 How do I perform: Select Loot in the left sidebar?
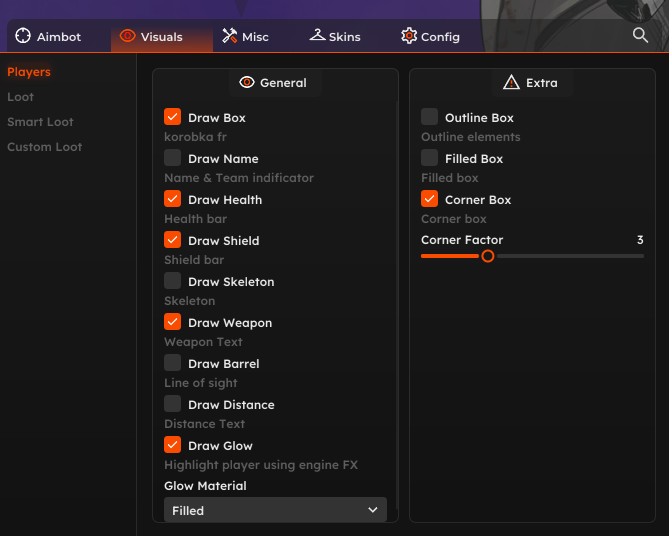point(21,97)
